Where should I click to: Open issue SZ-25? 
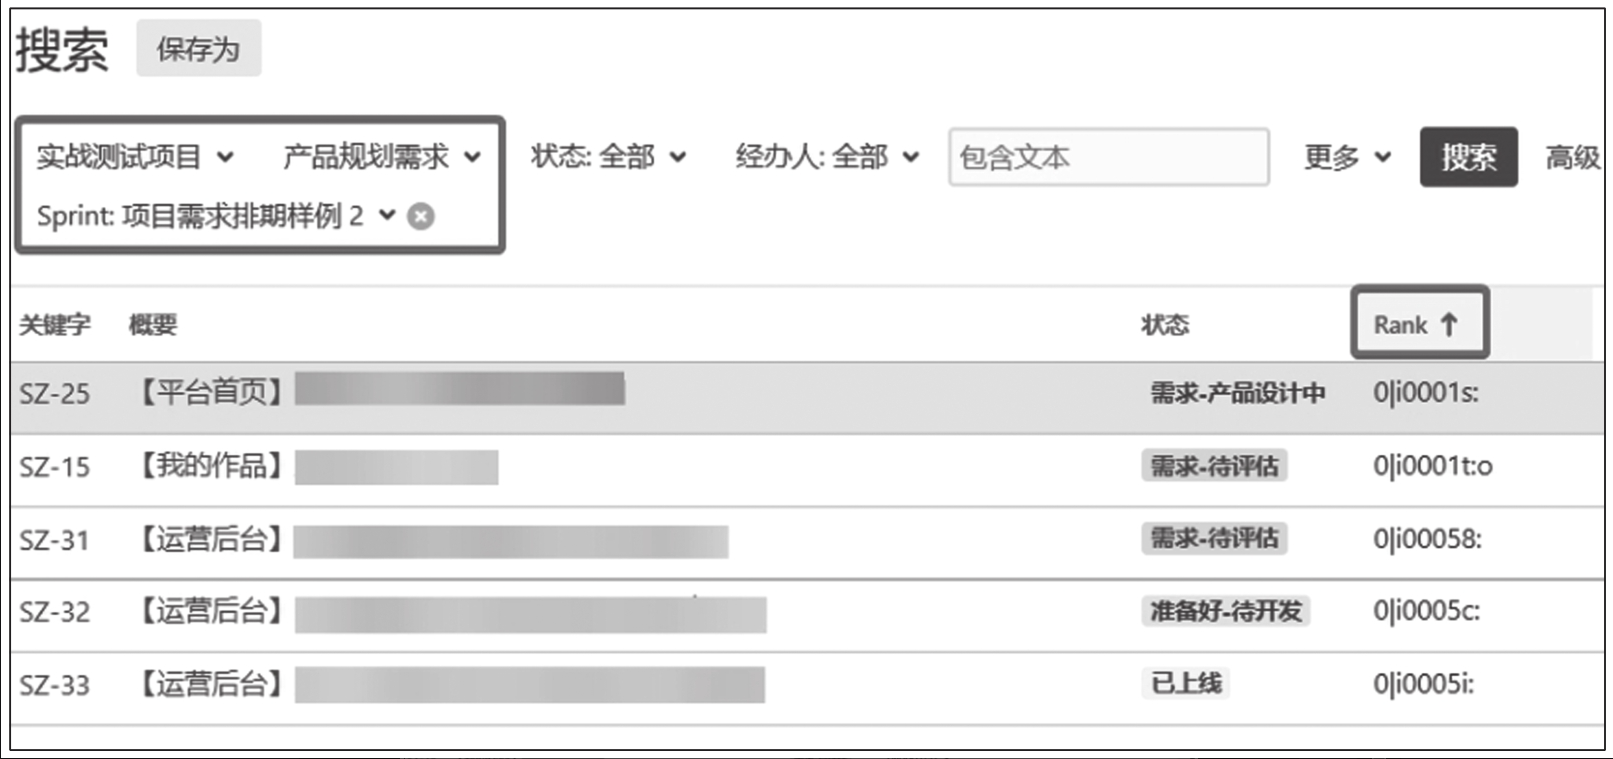pos(55,394)
